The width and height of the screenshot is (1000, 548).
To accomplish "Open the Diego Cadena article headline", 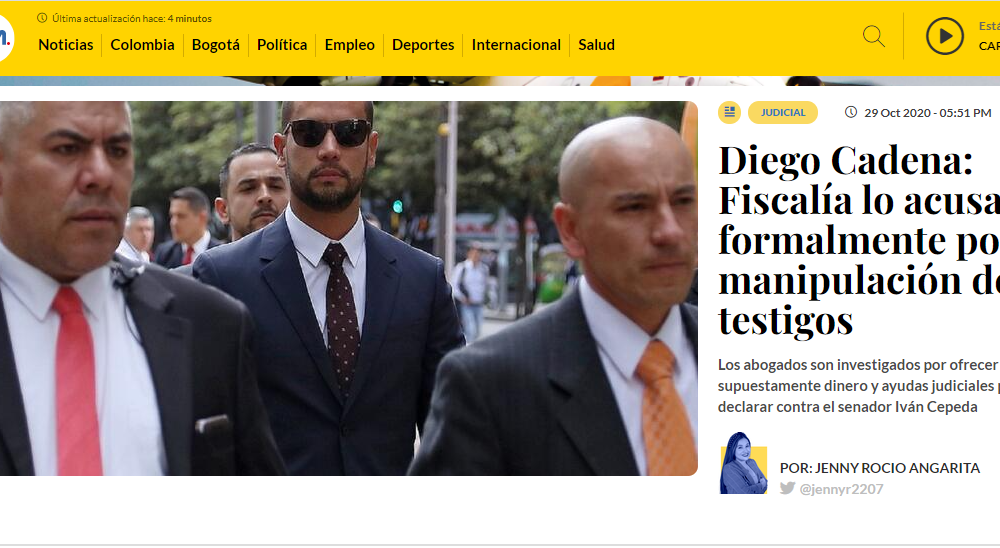I will pos(859,240).
